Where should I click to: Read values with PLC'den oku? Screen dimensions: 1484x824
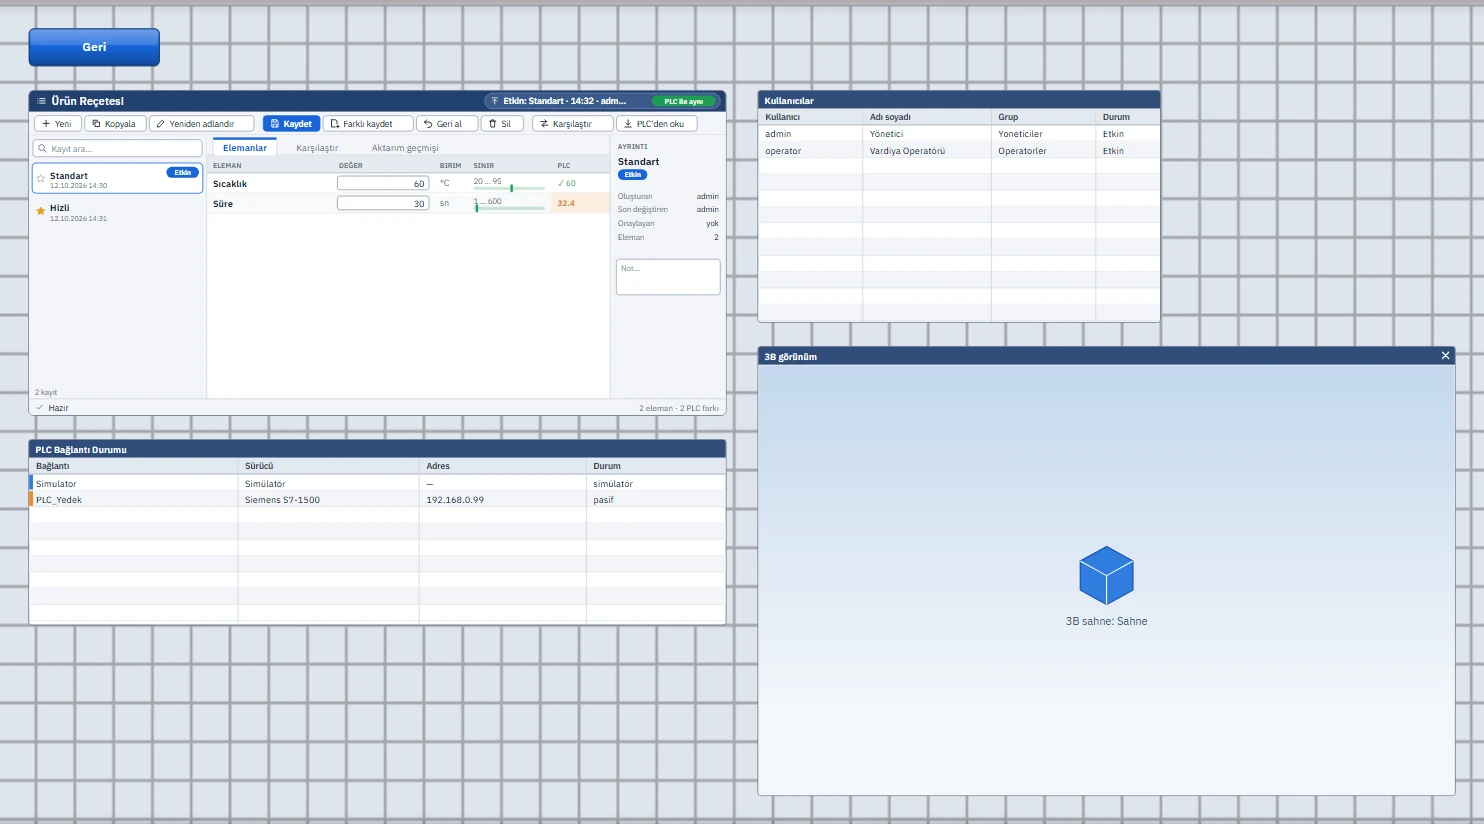coord(656,124)
